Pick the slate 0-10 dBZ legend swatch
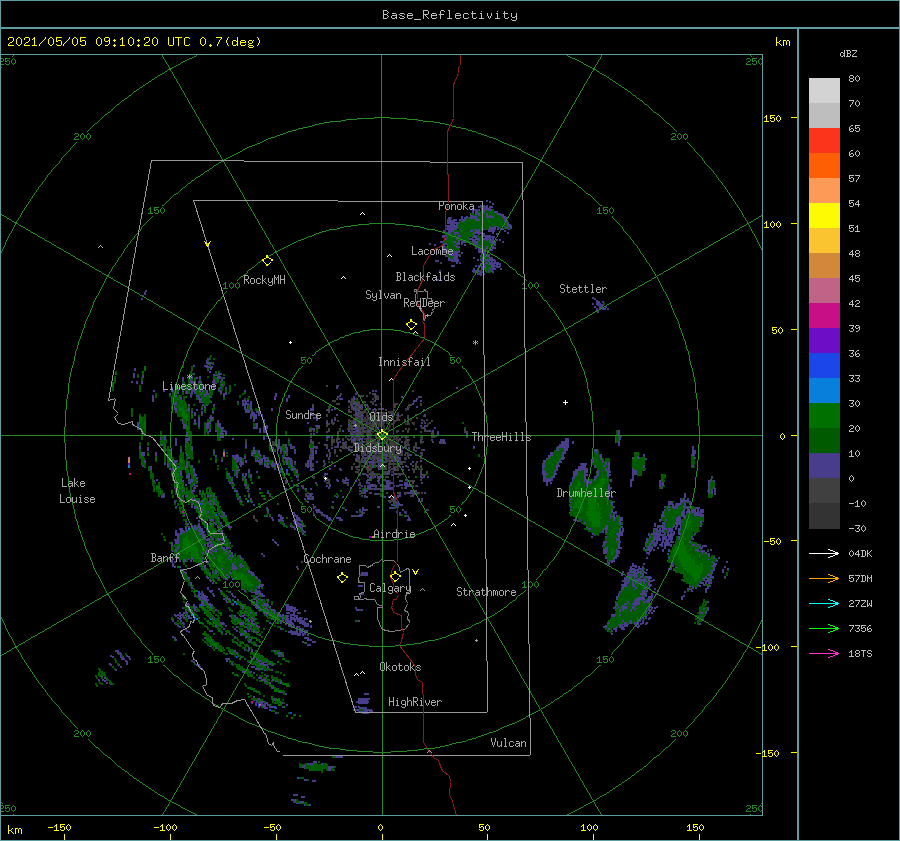The height and width of the screenshot is (841, 900). (x=824, y=466)
